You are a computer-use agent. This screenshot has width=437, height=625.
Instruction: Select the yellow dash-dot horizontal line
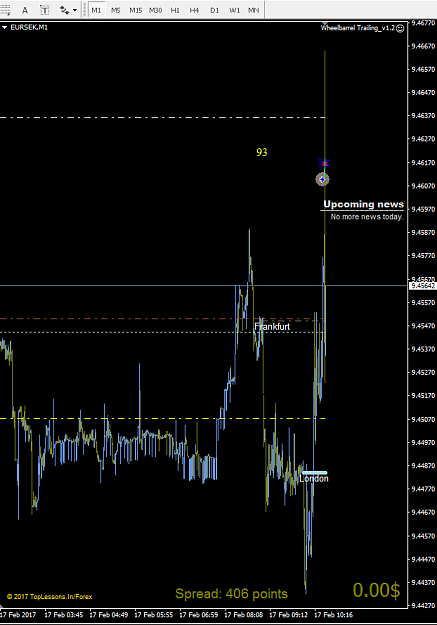[x=163, y=419]
